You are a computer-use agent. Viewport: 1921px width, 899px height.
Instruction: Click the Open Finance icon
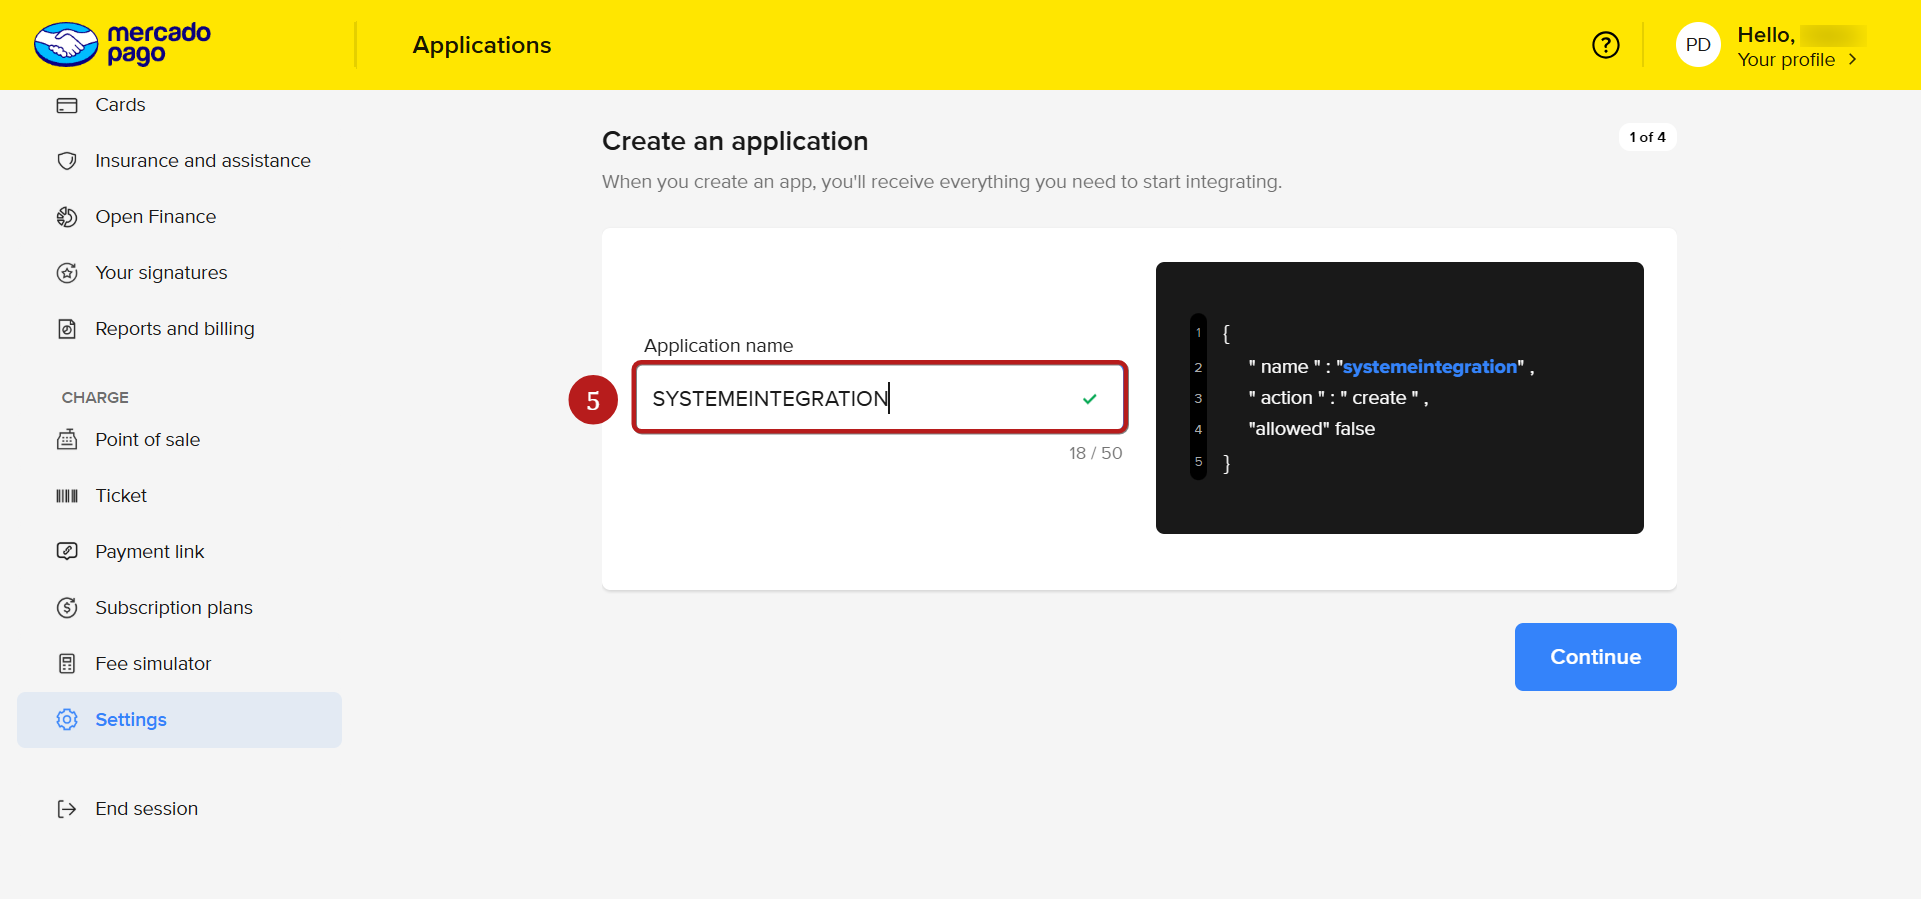tap(67, 217)
